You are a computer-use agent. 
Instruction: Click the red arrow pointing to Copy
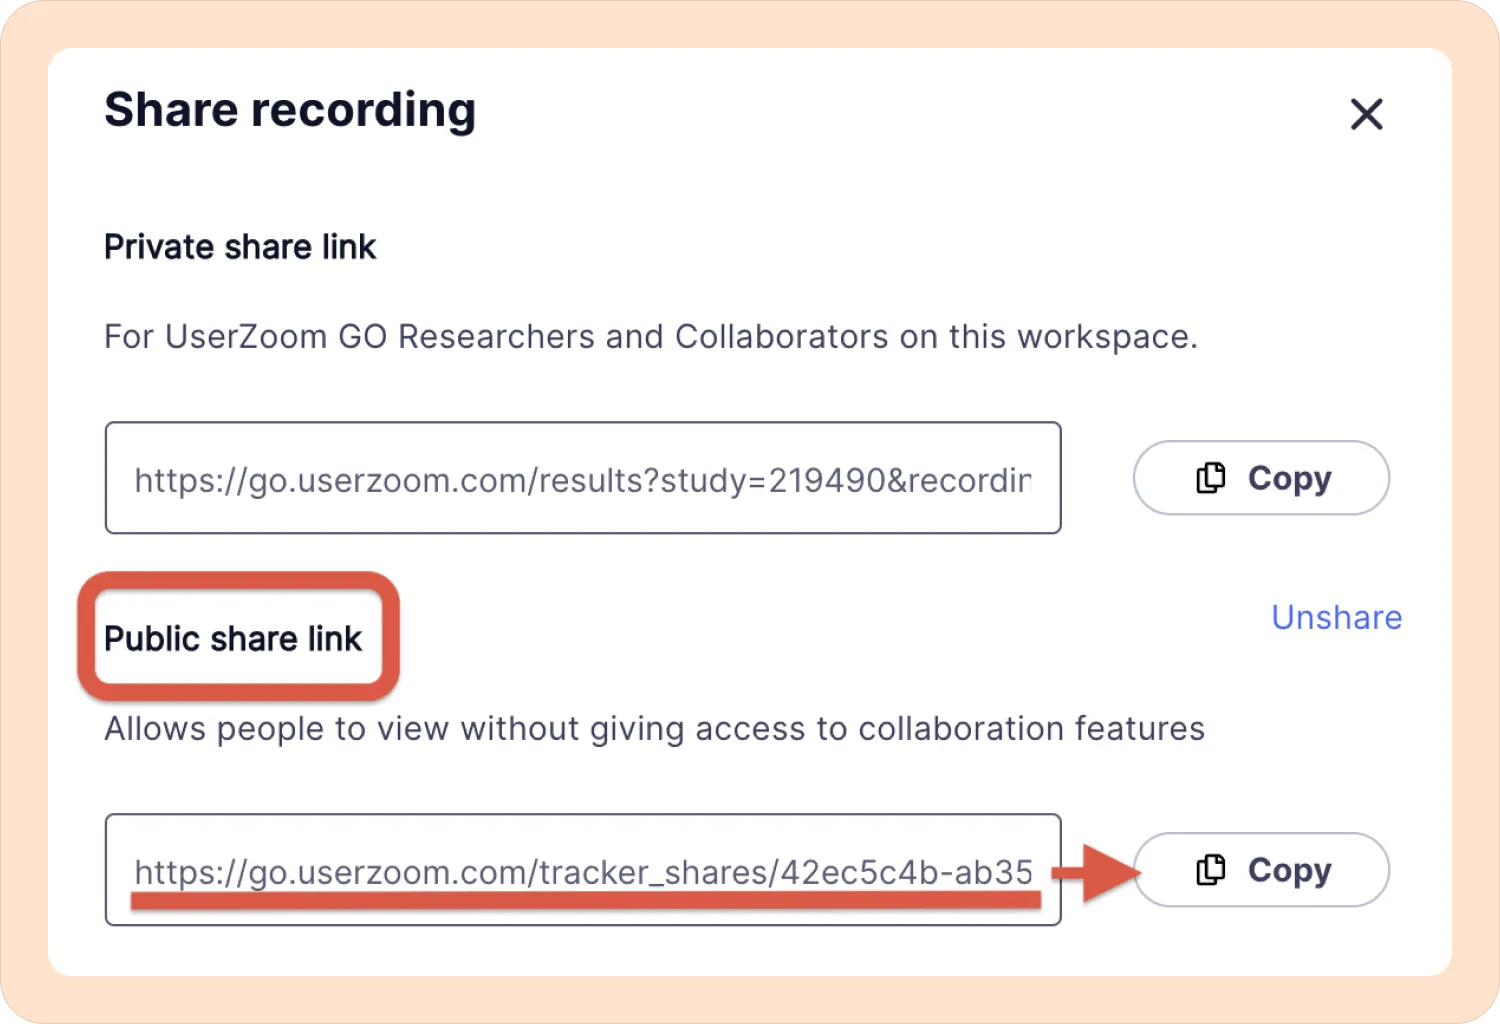(1094, 873)
